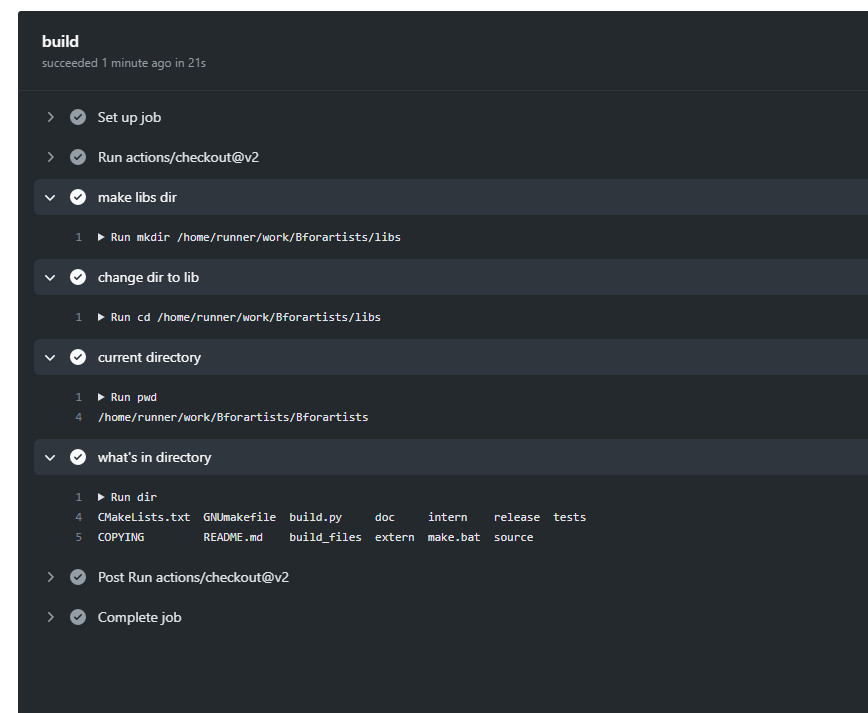Screen dimensions: 868x713
Task: Expand the Run mkdir command disclosure triangle
Action: [102, 237]
